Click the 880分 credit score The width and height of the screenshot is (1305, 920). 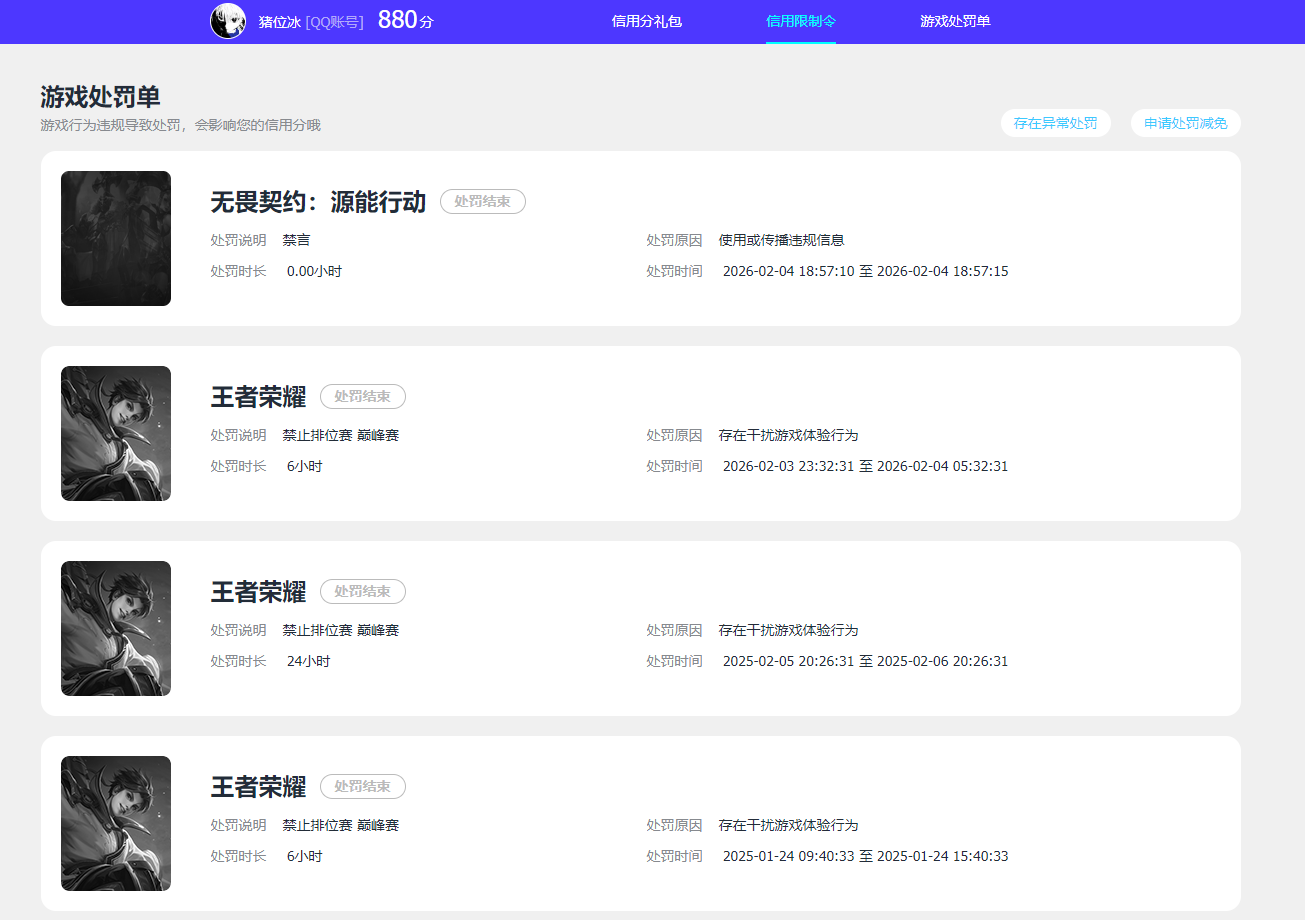point(405,21)
